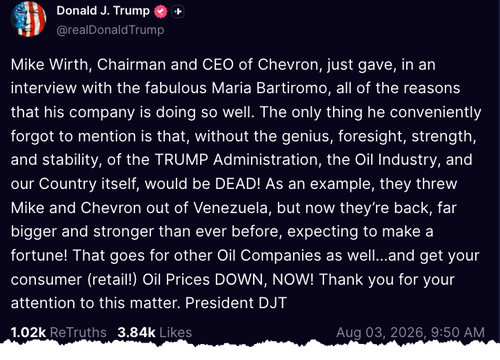
Task: Click the @realDonaldTrump handle
Action: [110, 30]
